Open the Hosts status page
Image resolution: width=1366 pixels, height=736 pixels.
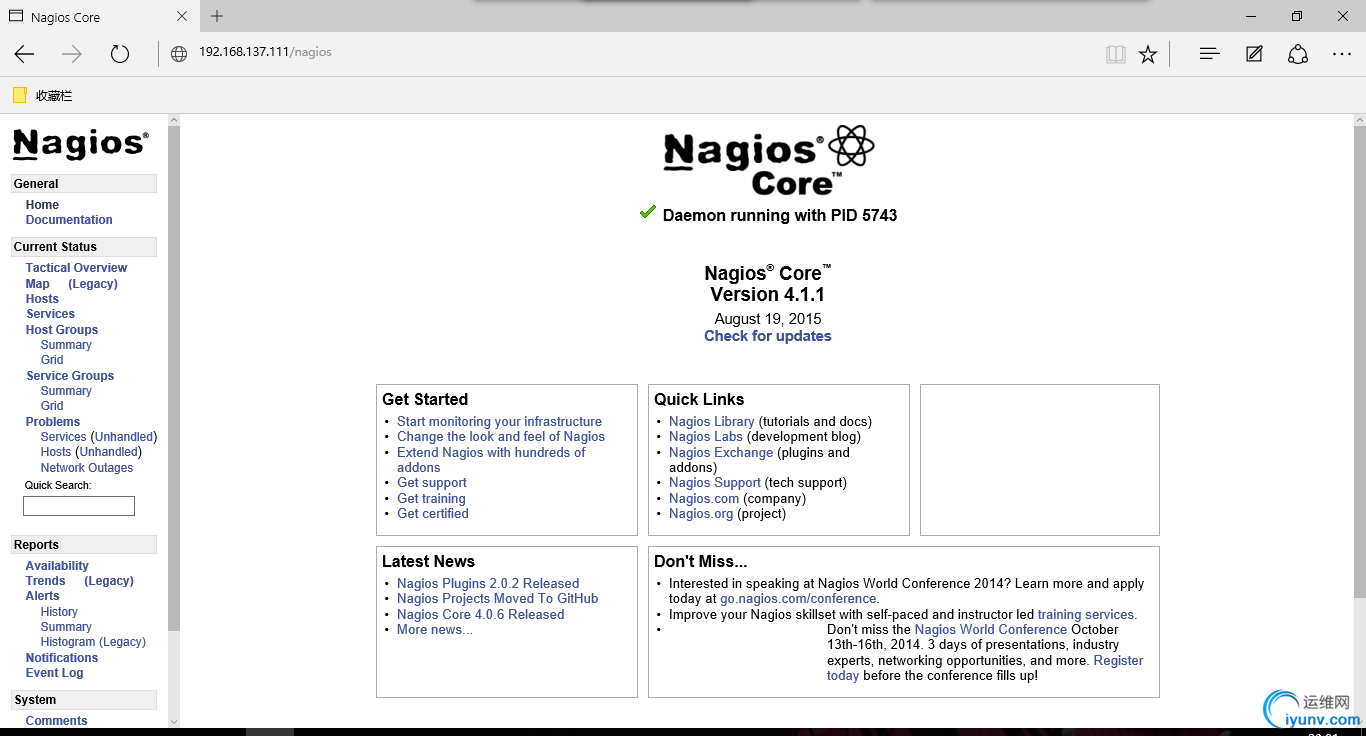[42, 299]
